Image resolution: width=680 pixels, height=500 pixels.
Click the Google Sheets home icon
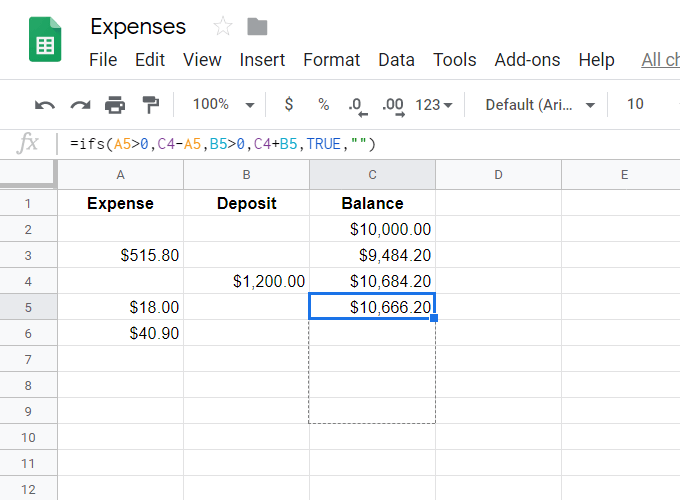45,41
